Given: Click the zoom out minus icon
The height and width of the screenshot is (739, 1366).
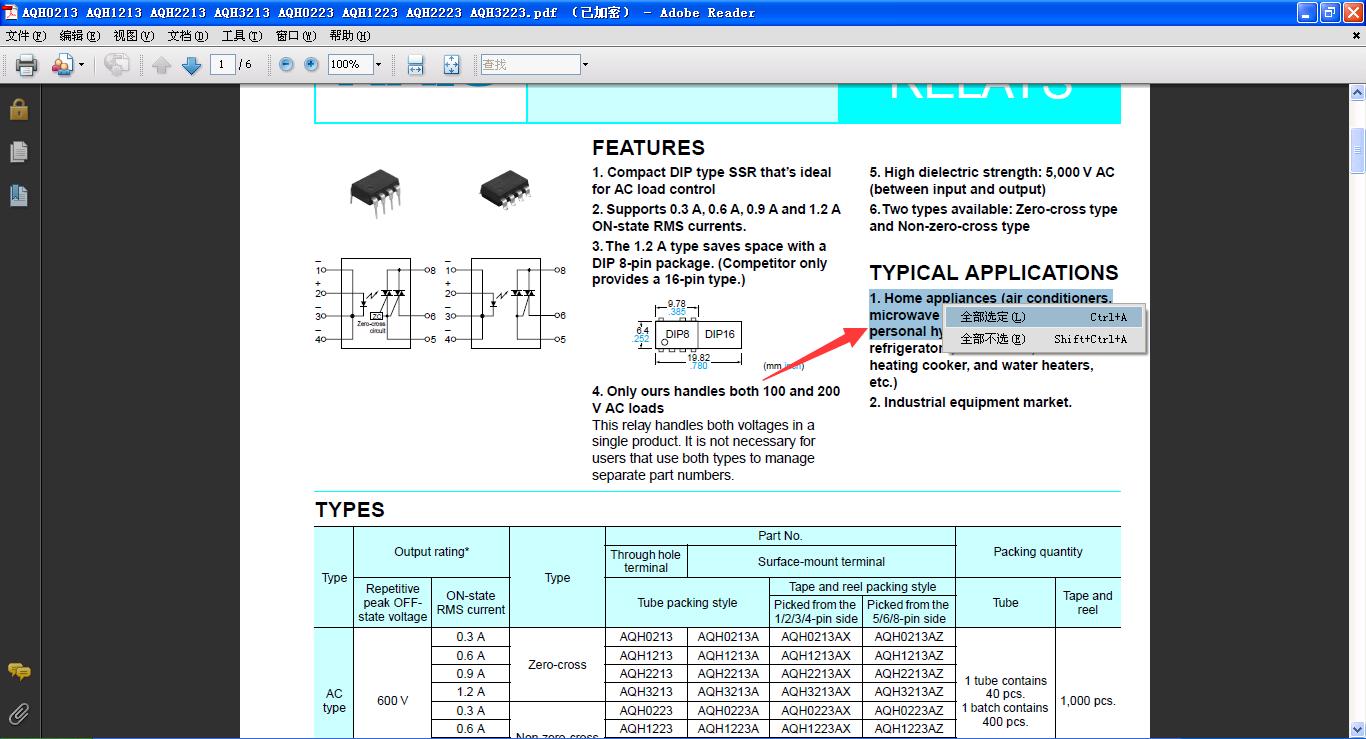Looking at the screenshot, I should point(286,64).
